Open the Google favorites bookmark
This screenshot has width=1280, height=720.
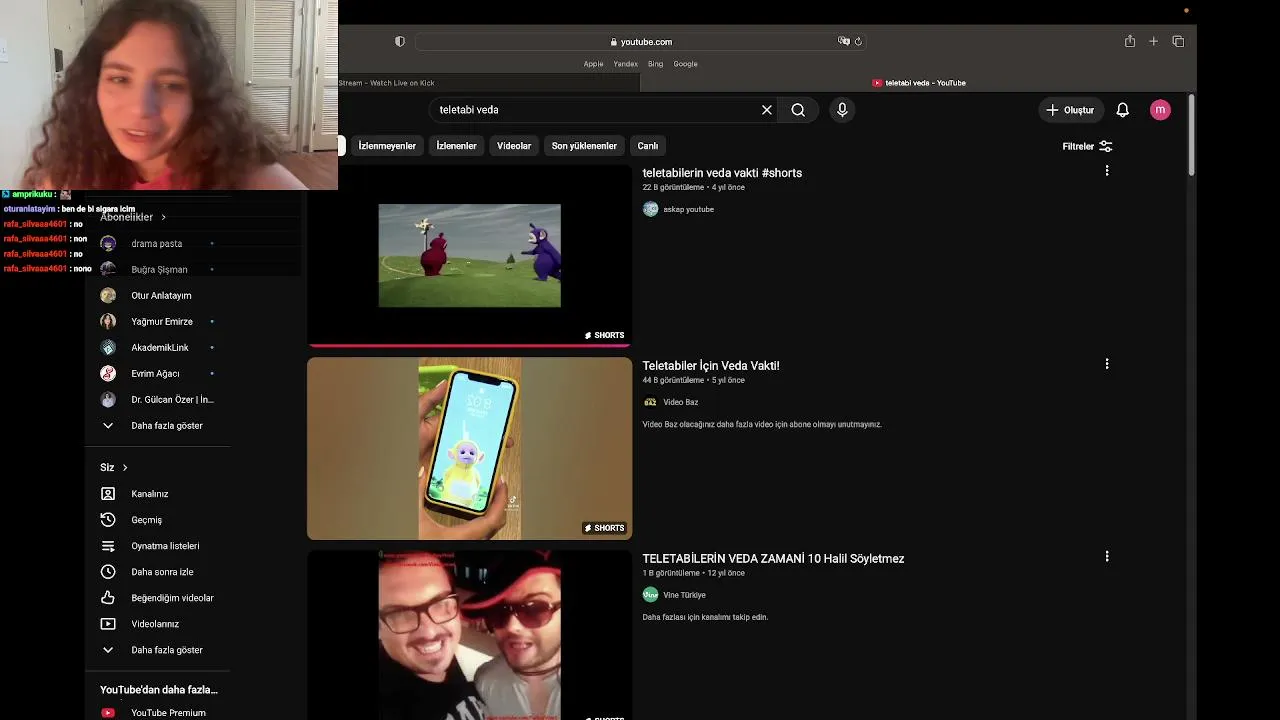(x=685, y=64)
